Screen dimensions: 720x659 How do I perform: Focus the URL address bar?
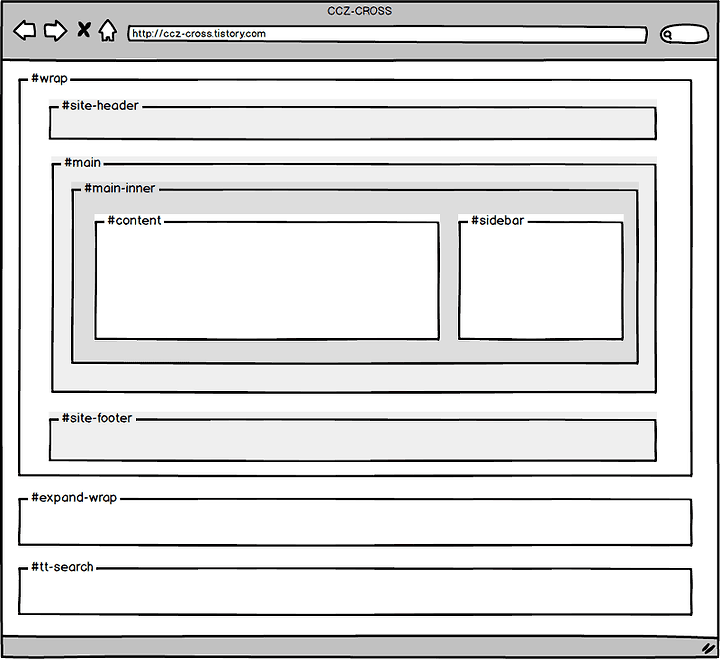(x=388, y=34)
